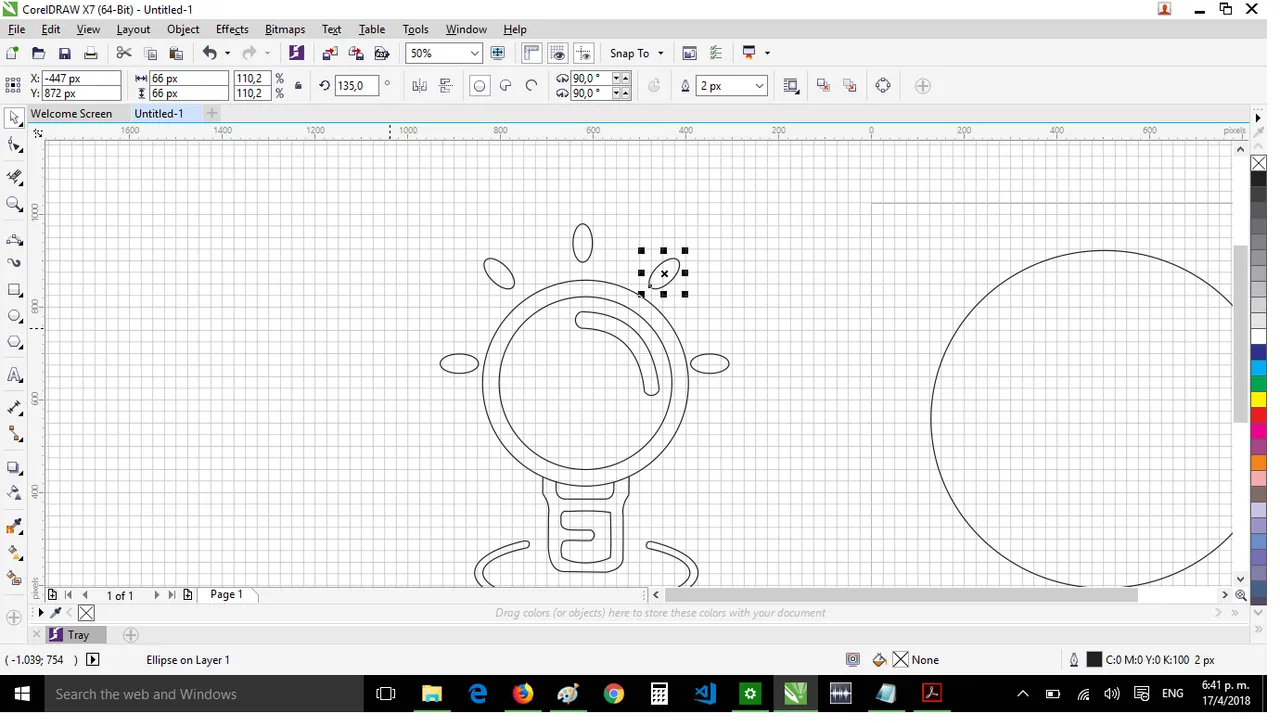Open the wrap text options flyout
Viewport: 1280px width, 723px height.
(x=791, y=86)
